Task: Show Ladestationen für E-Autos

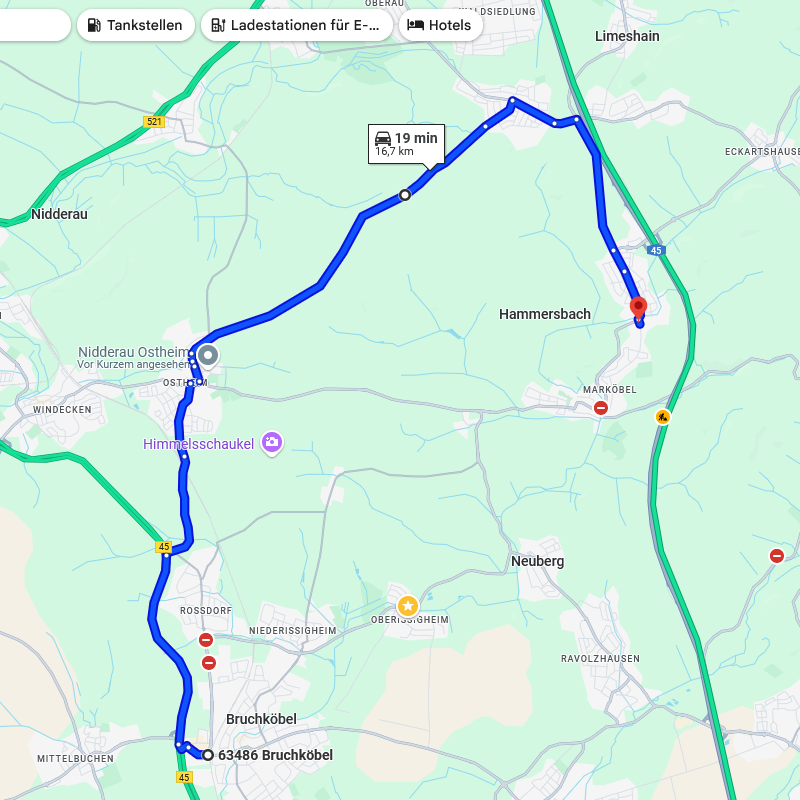Action: pyautogui.click(x=296, y=25)
